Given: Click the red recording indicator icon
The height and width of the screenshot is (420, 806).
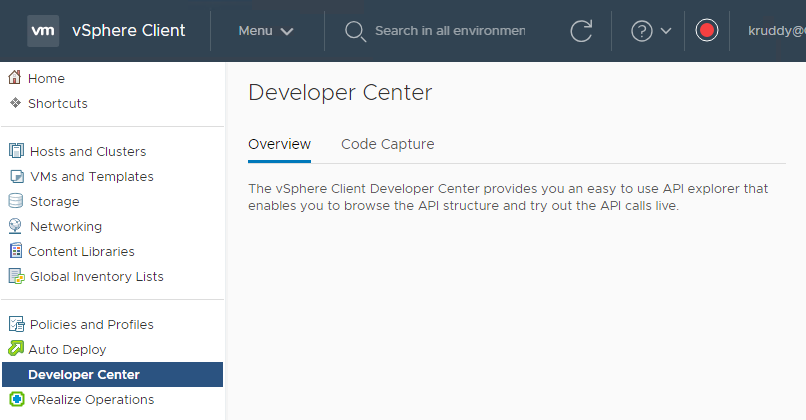Looking at the screenshot, I should click(707, 31).
